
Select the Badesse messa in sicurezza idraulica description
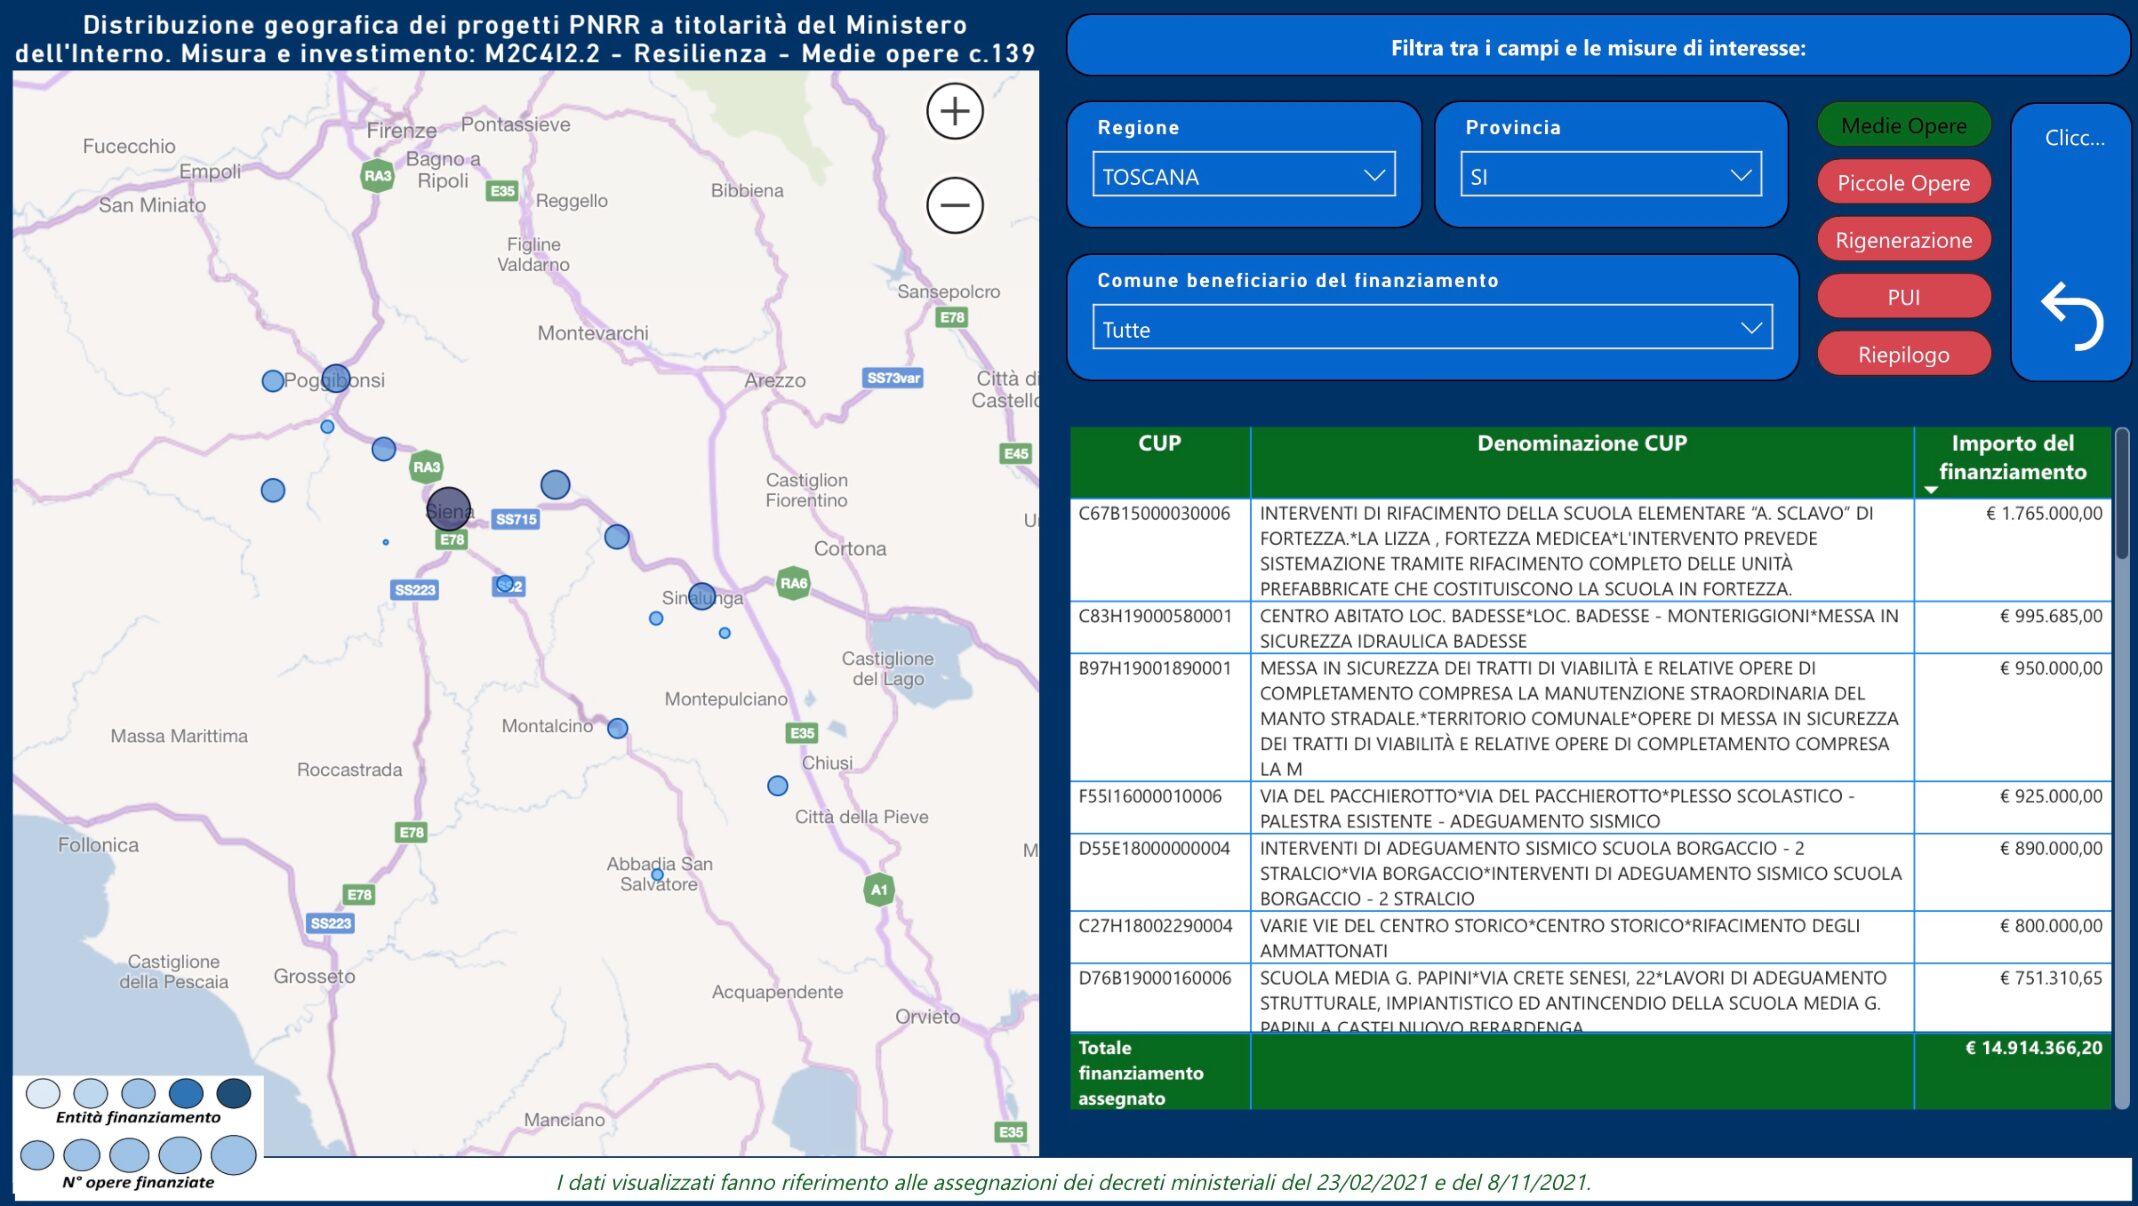(1582, 628)
